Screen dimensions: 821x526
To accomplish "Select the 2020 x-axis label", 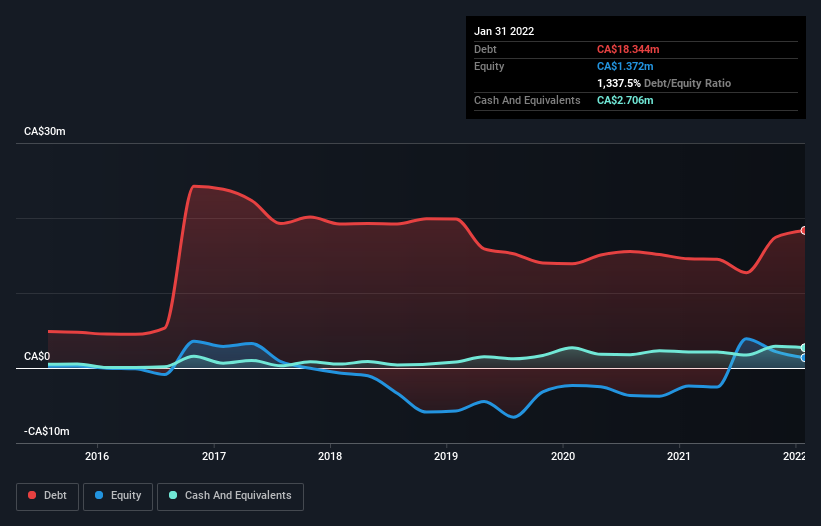I will tap(563, 456).
